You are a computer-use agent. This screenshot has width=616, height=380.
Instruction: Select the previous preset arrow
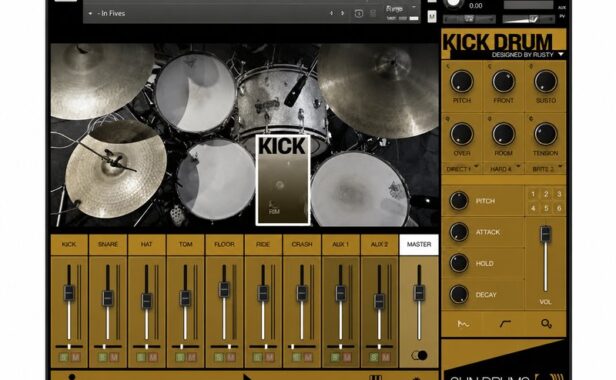pos(331,13)
